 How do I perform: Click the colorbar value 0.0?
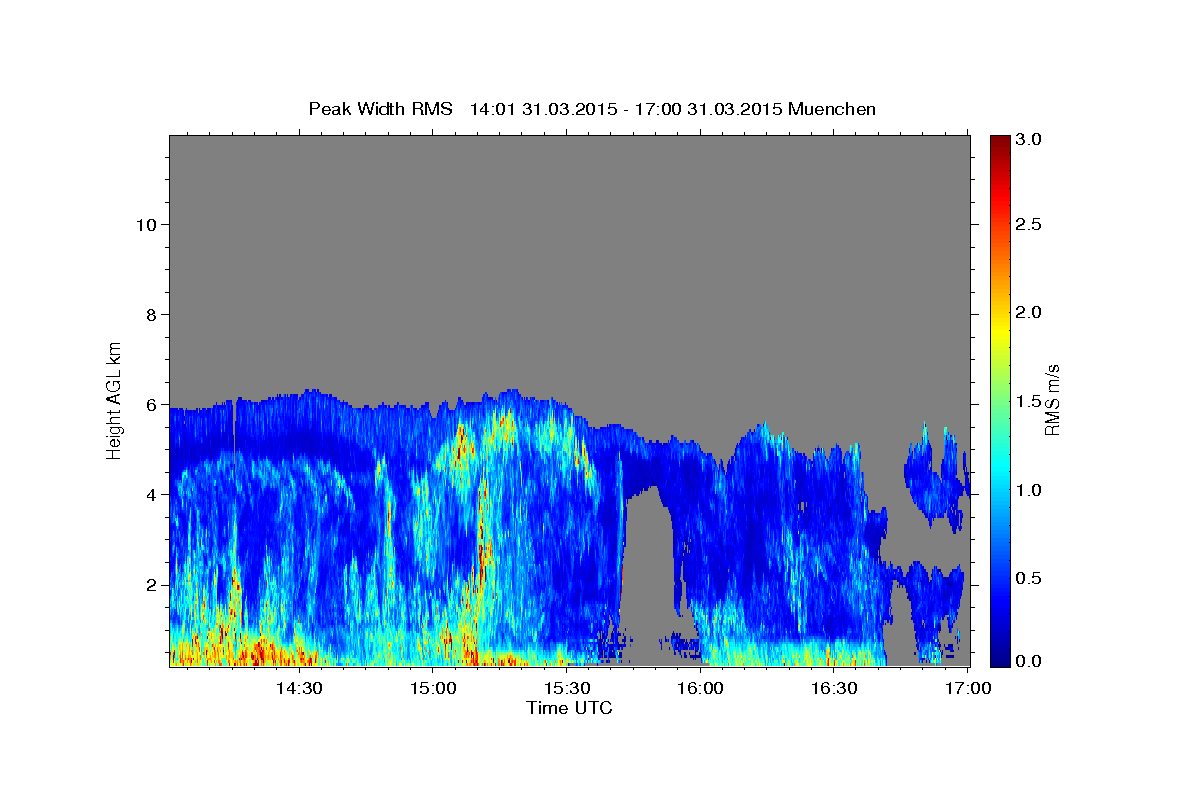click(x=1028, y=661)
